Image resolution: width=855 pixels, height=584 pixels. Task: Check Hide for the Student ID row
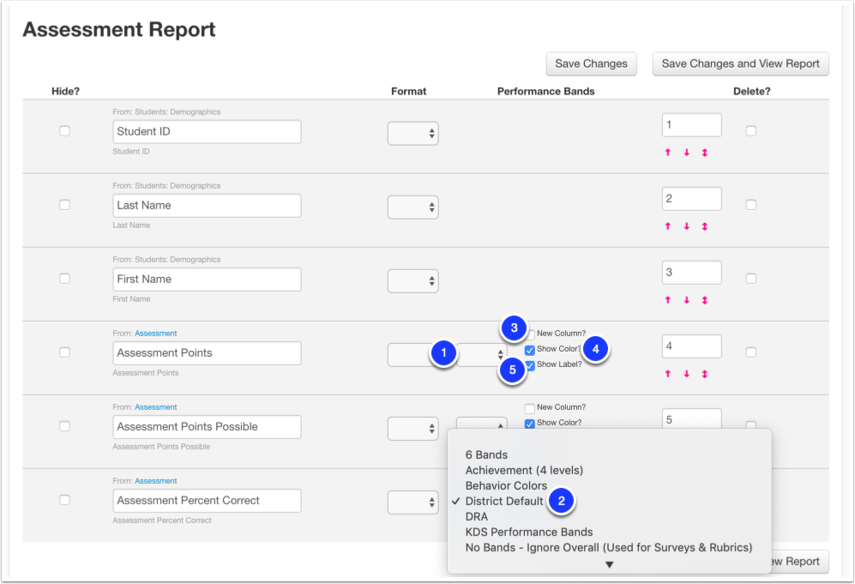point(64,130)
